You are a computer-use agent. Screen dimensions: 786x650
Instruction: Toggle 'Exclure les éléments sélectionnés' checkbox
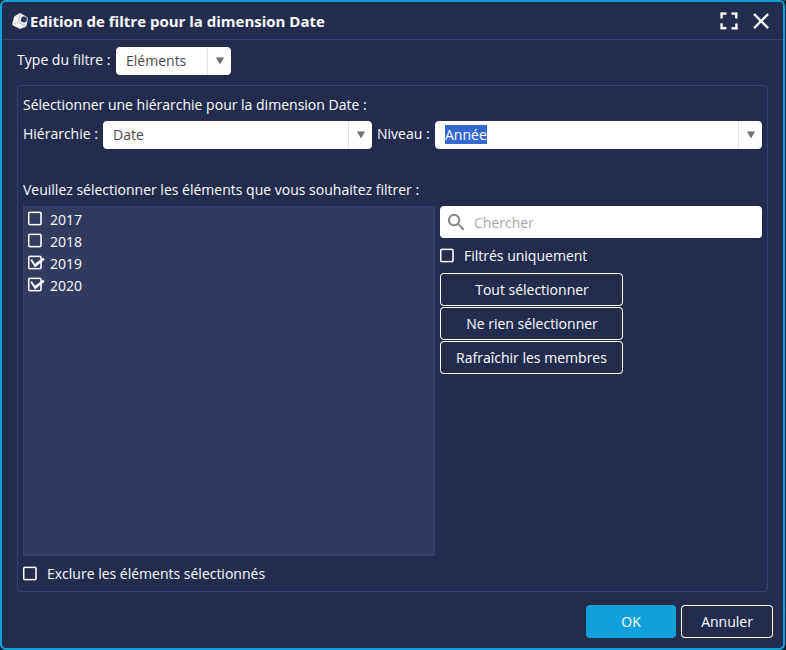[30, 574]
